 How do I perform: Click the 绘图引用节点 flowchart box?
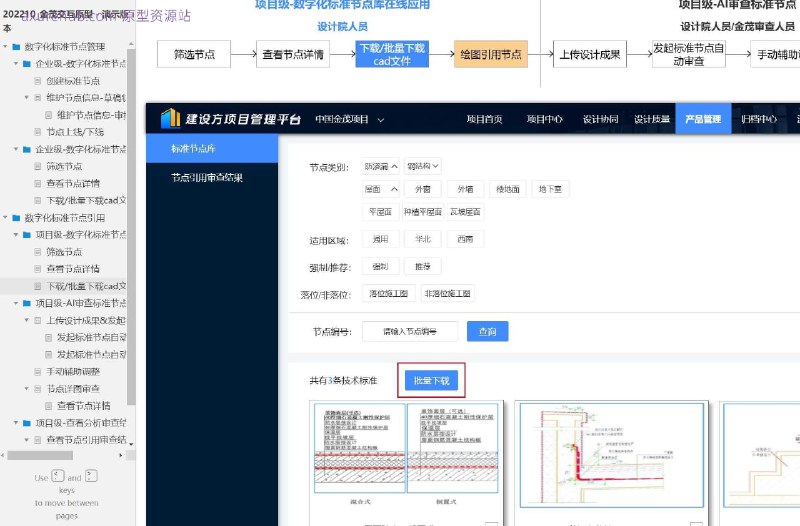click(491, 54)
